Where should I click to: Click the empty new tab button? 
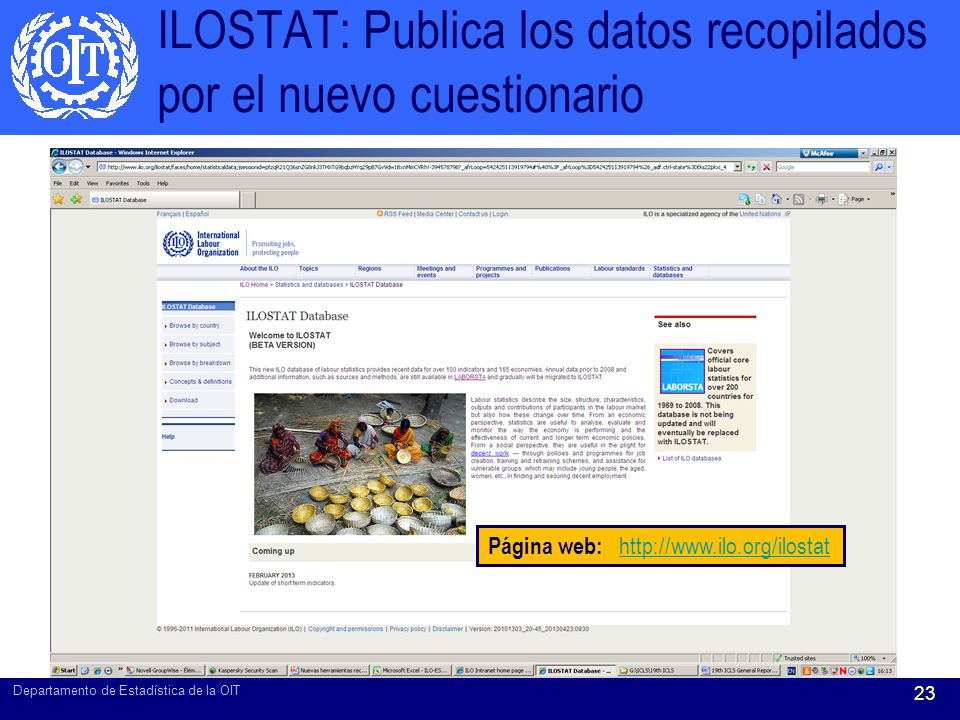click(248, 200)
